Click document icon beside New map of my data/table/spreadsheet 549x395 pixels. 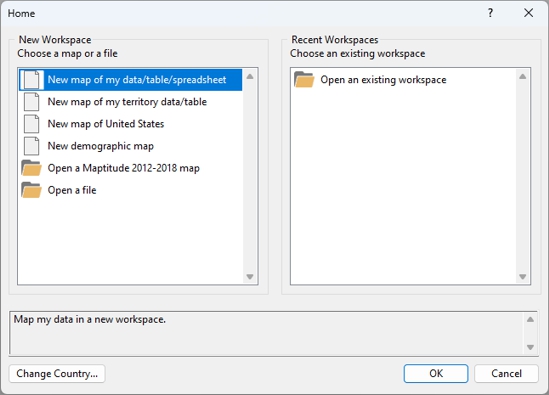(32, 80)
